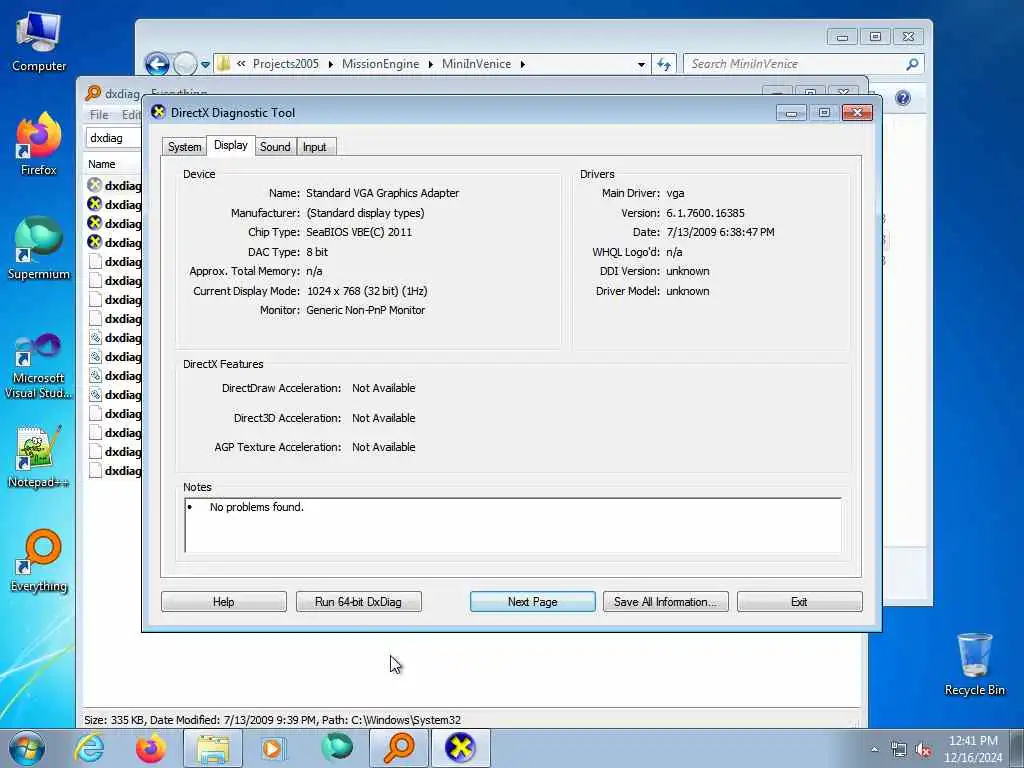Open recent pages dropdown in Explorer
Viewport: 1024px width, 768px height.
click(x=205, y=65)
